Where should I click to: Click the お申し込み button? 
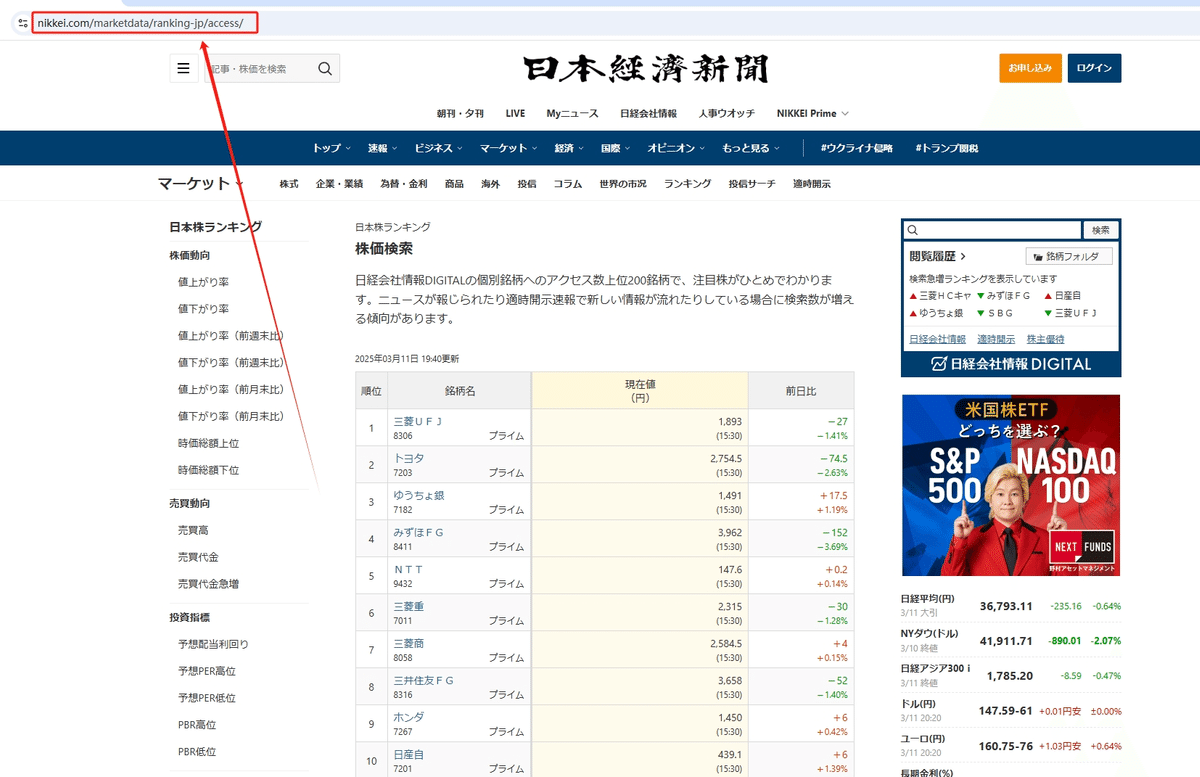coord(1030,68)
